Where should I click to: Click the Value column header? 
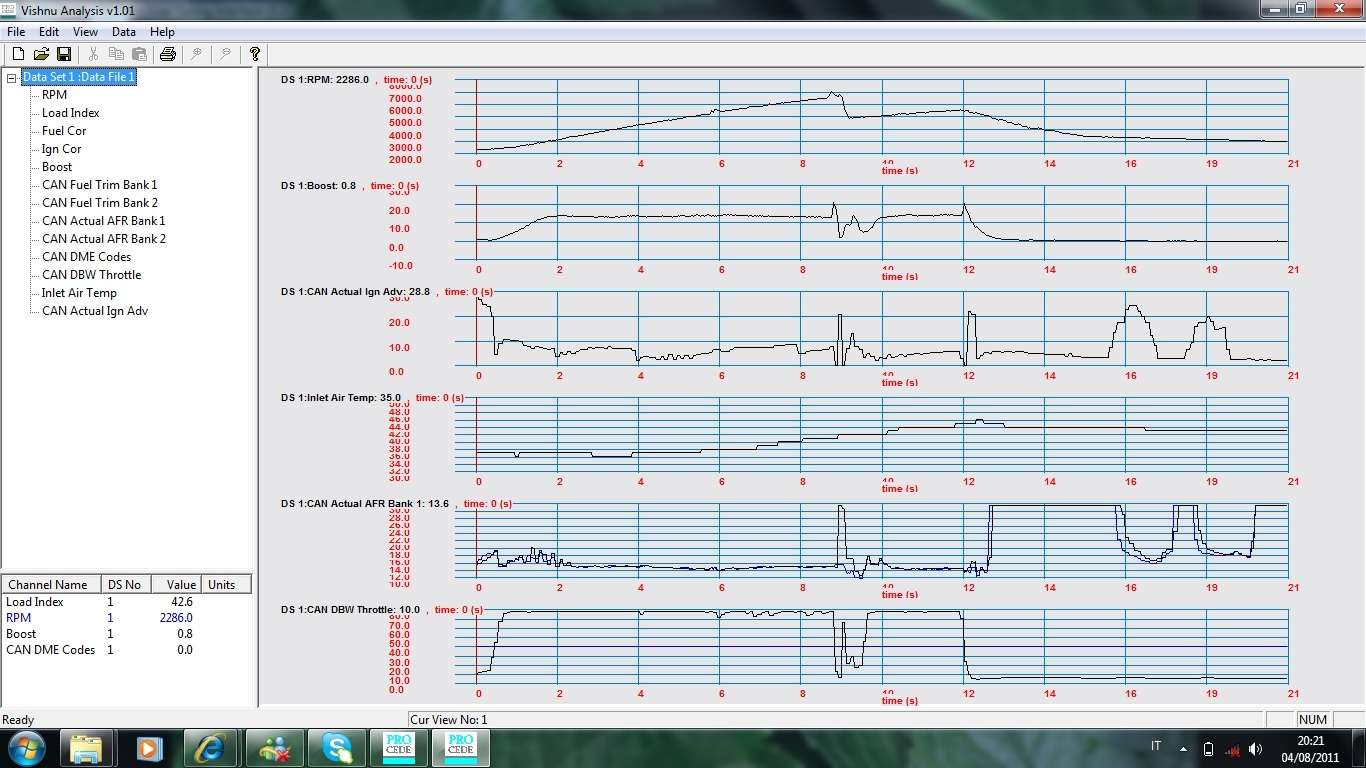point(181,584)
